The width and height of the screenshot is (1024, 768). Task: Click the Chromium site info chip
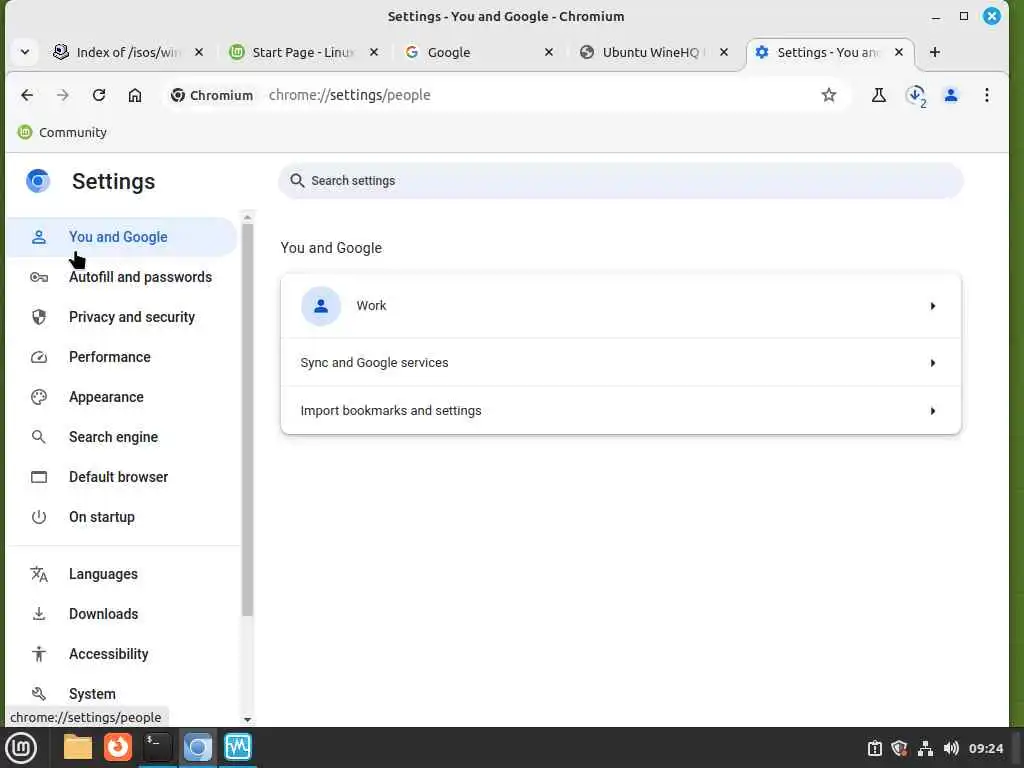point(212,95)
